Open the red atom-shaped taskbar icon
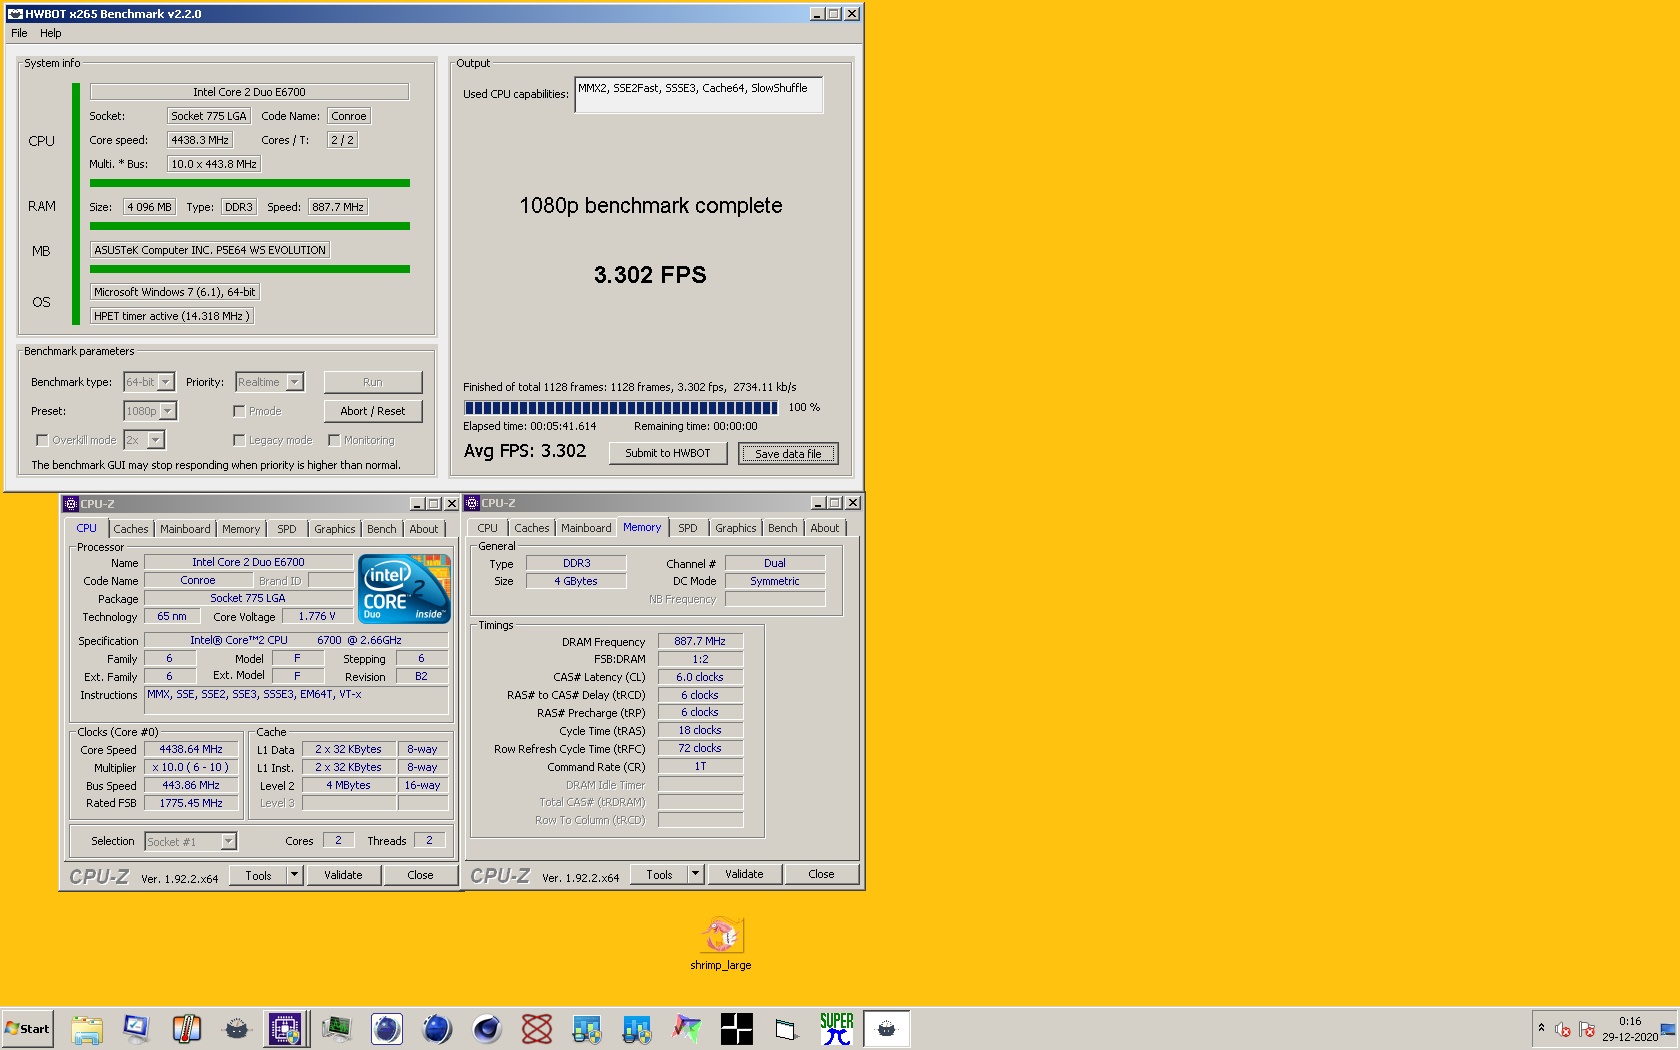Image resolution: width=1680 pixels, height=1050 pixels. click(x=537, y=1029)
